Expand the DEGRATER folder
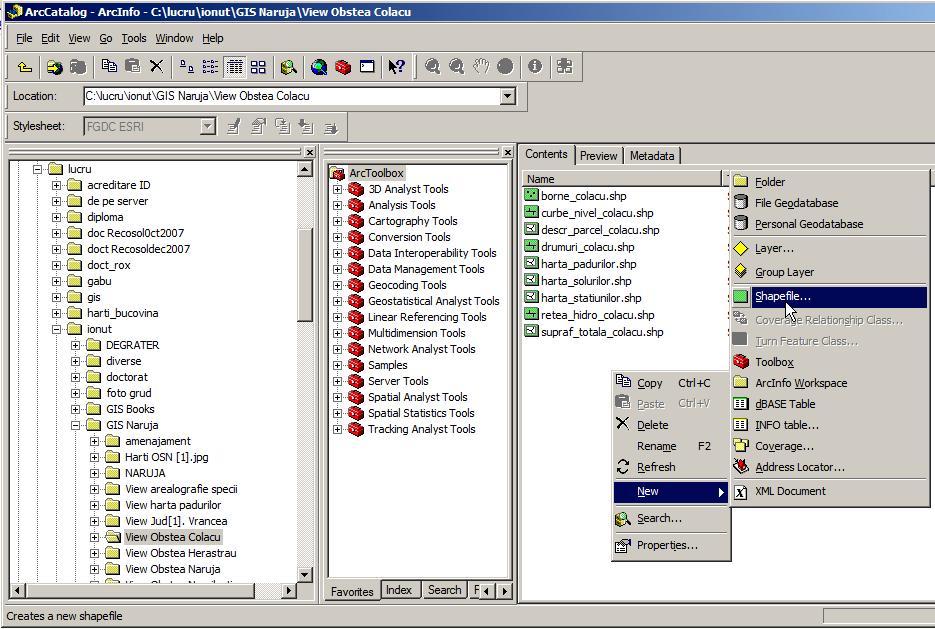Viewport: 935px width, 629px height. pos(76,345)
